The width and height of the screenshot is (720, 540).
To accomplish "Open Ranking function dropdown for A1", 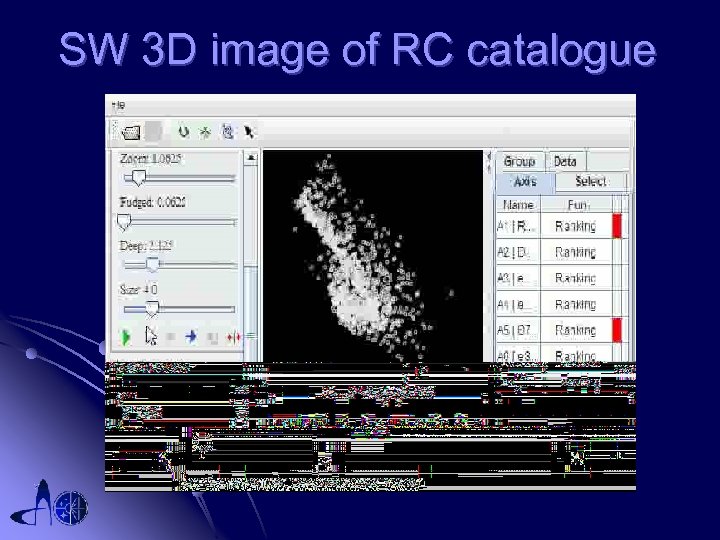I will pos(576,226).
